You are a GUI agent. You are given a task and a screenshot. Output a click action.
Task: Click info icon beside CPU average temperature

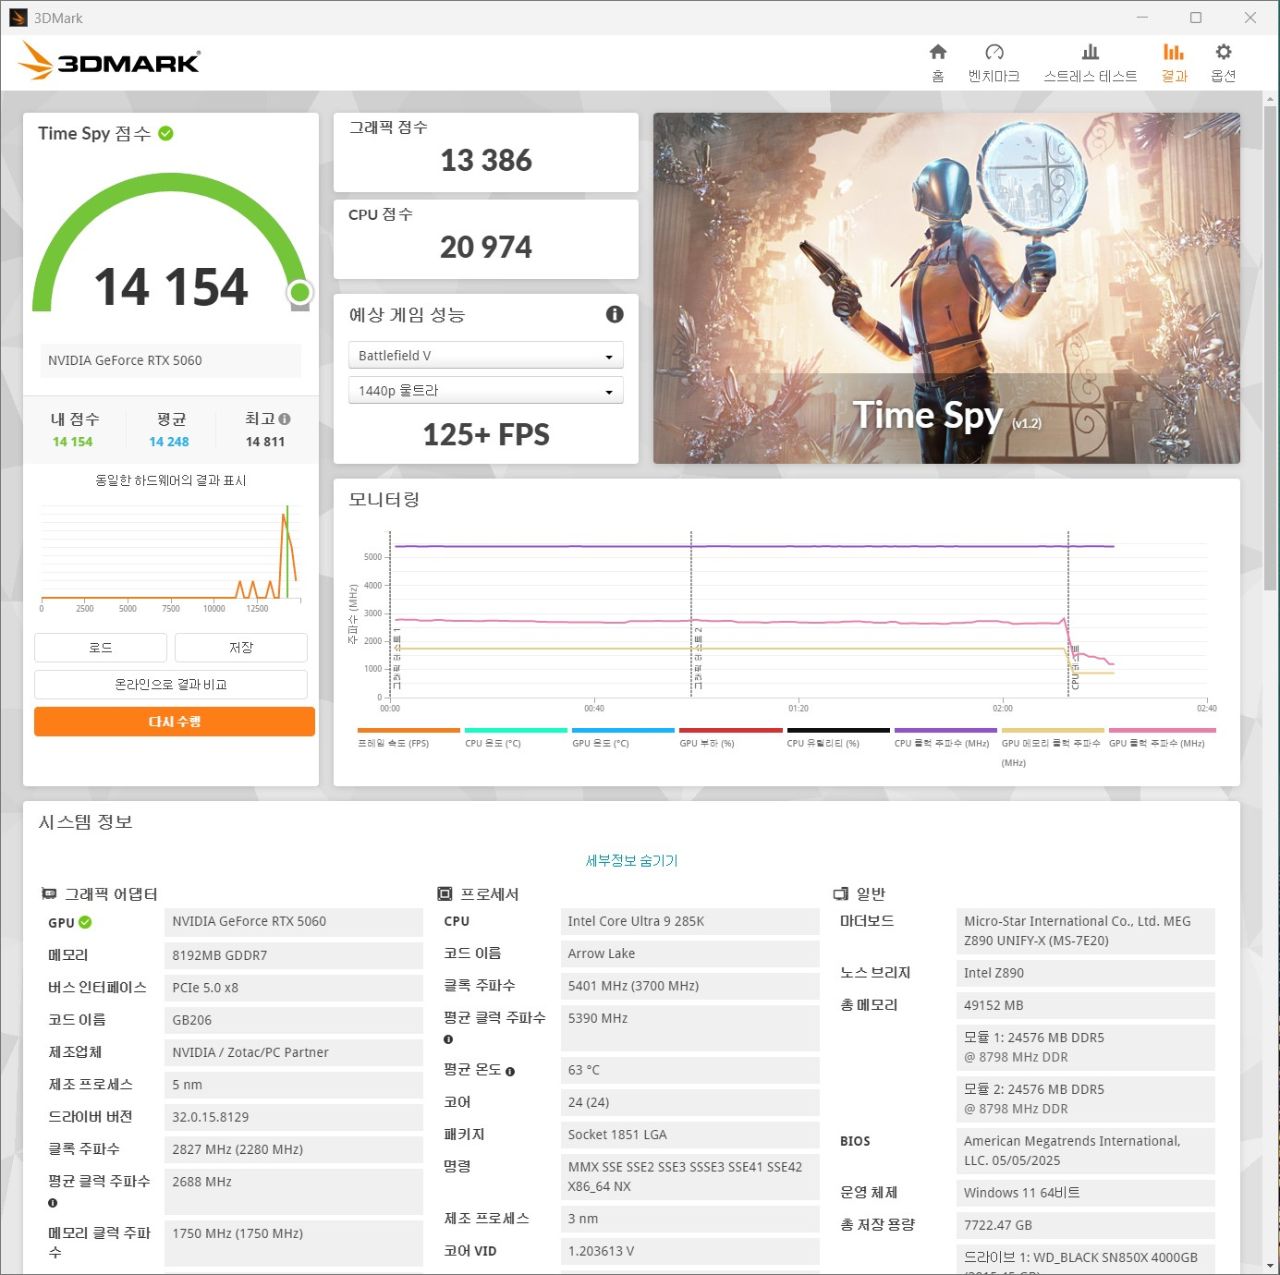click(x=510, y=1071)
